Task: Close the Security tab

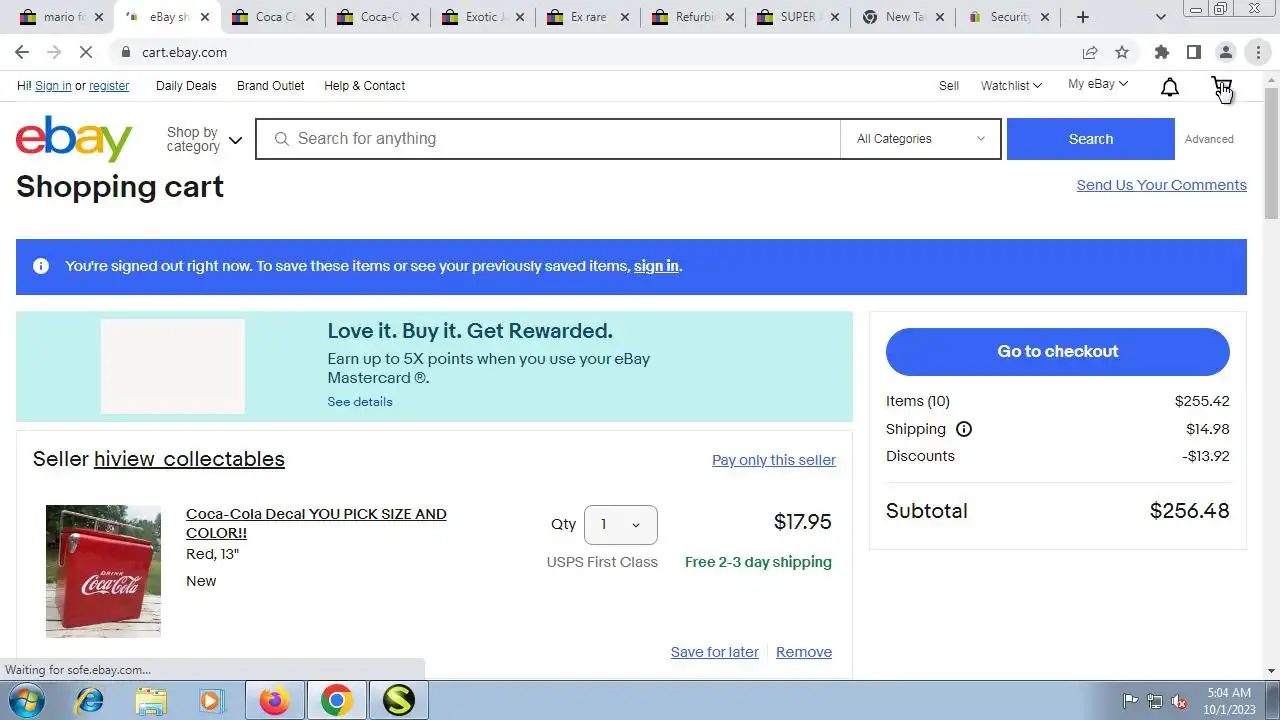Action: 1045,17
